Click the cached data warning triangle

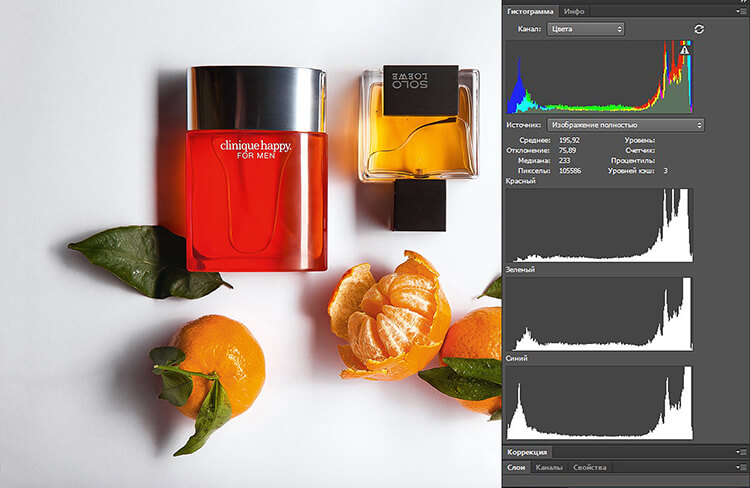[684, 49]
